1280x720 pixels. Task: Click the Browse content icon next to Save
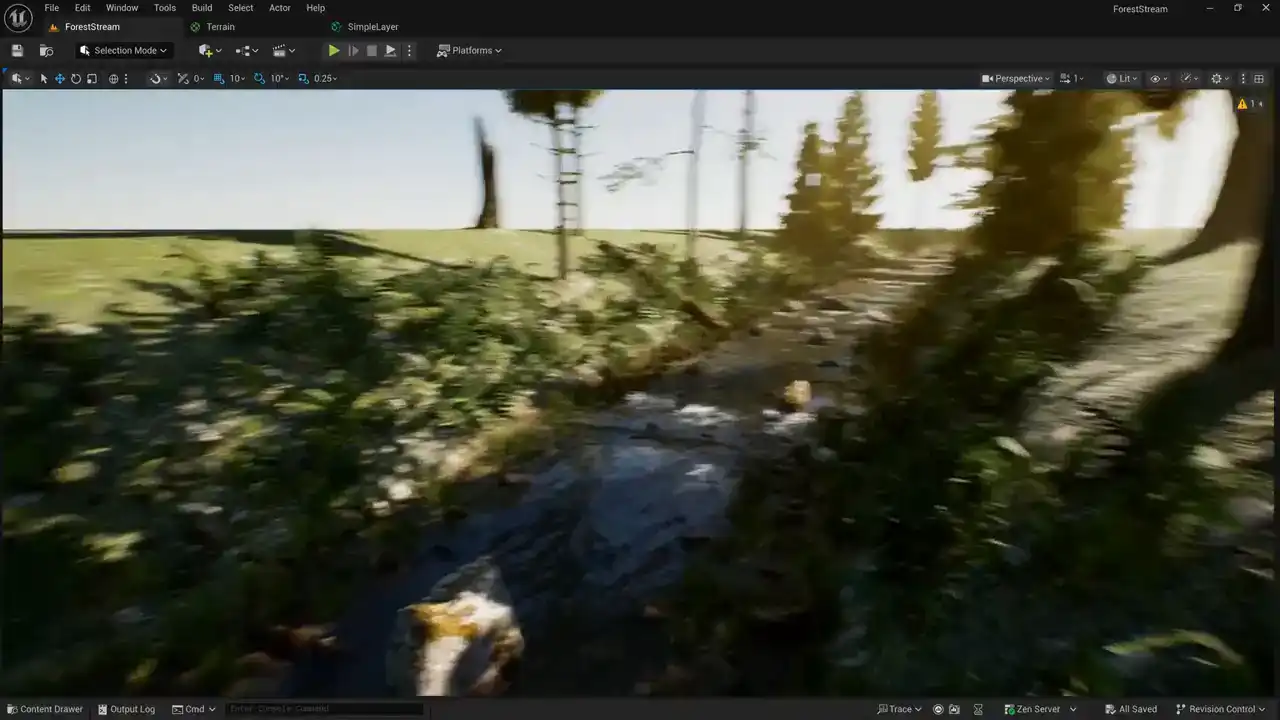coord(46,50)
